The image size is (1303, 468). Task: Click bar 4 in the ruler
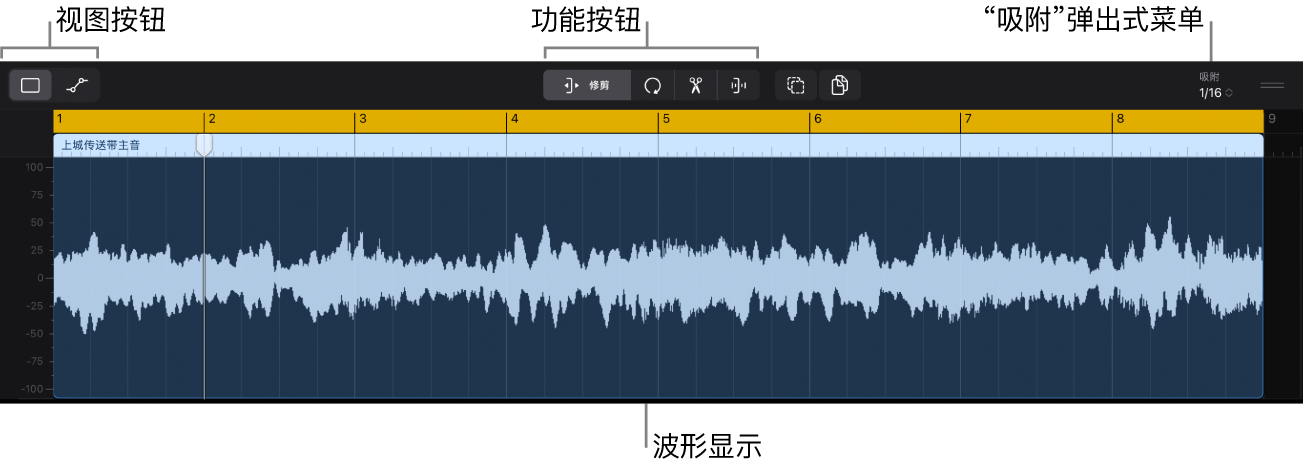(x=514, y=119)
